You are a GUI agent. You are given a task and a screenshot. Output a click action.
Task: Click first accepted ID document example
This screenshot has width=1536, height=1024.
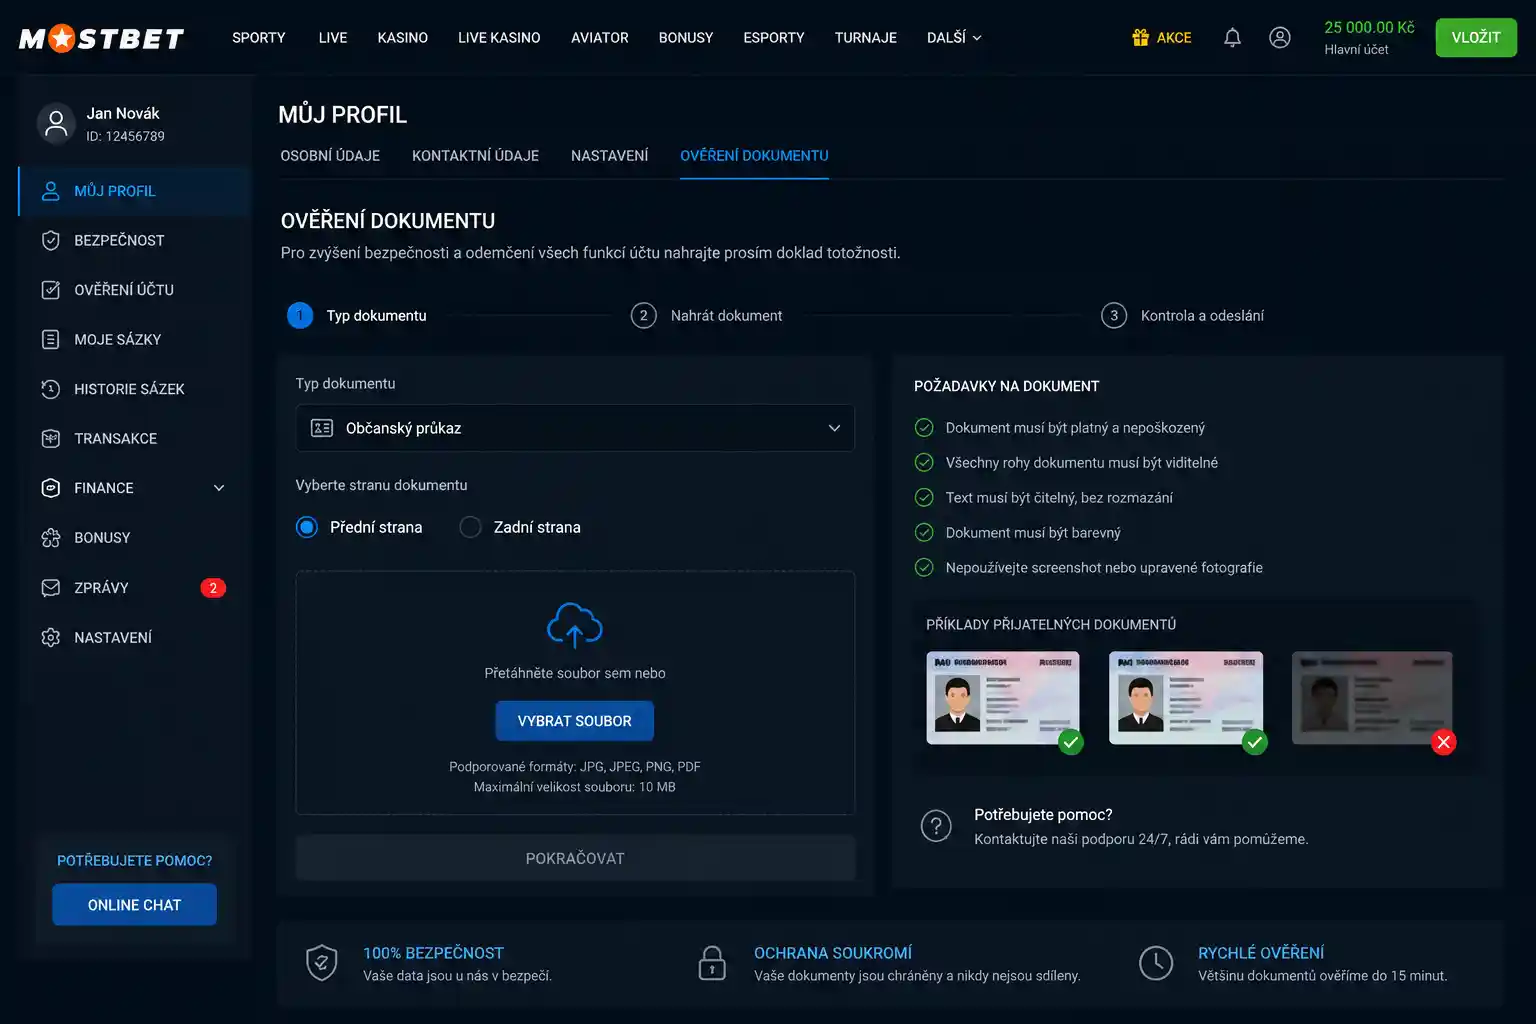point(1003,698)
